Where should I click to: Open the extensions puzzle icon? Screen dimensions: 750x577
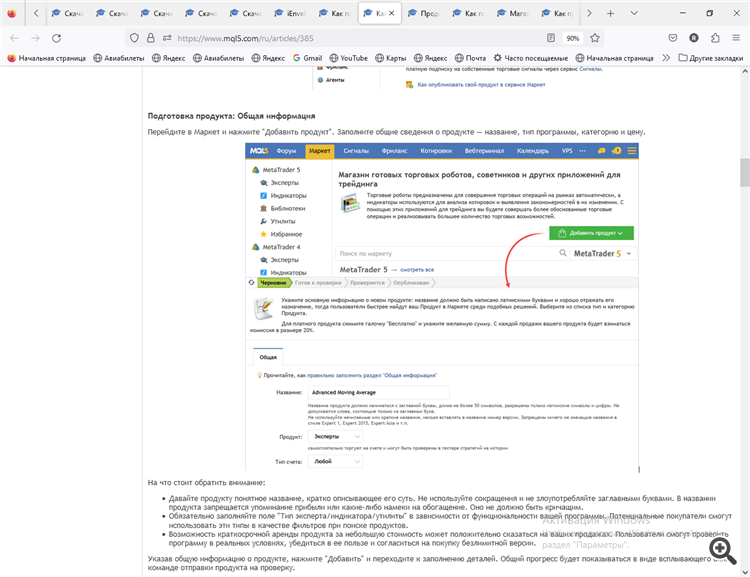coord(715,38)
